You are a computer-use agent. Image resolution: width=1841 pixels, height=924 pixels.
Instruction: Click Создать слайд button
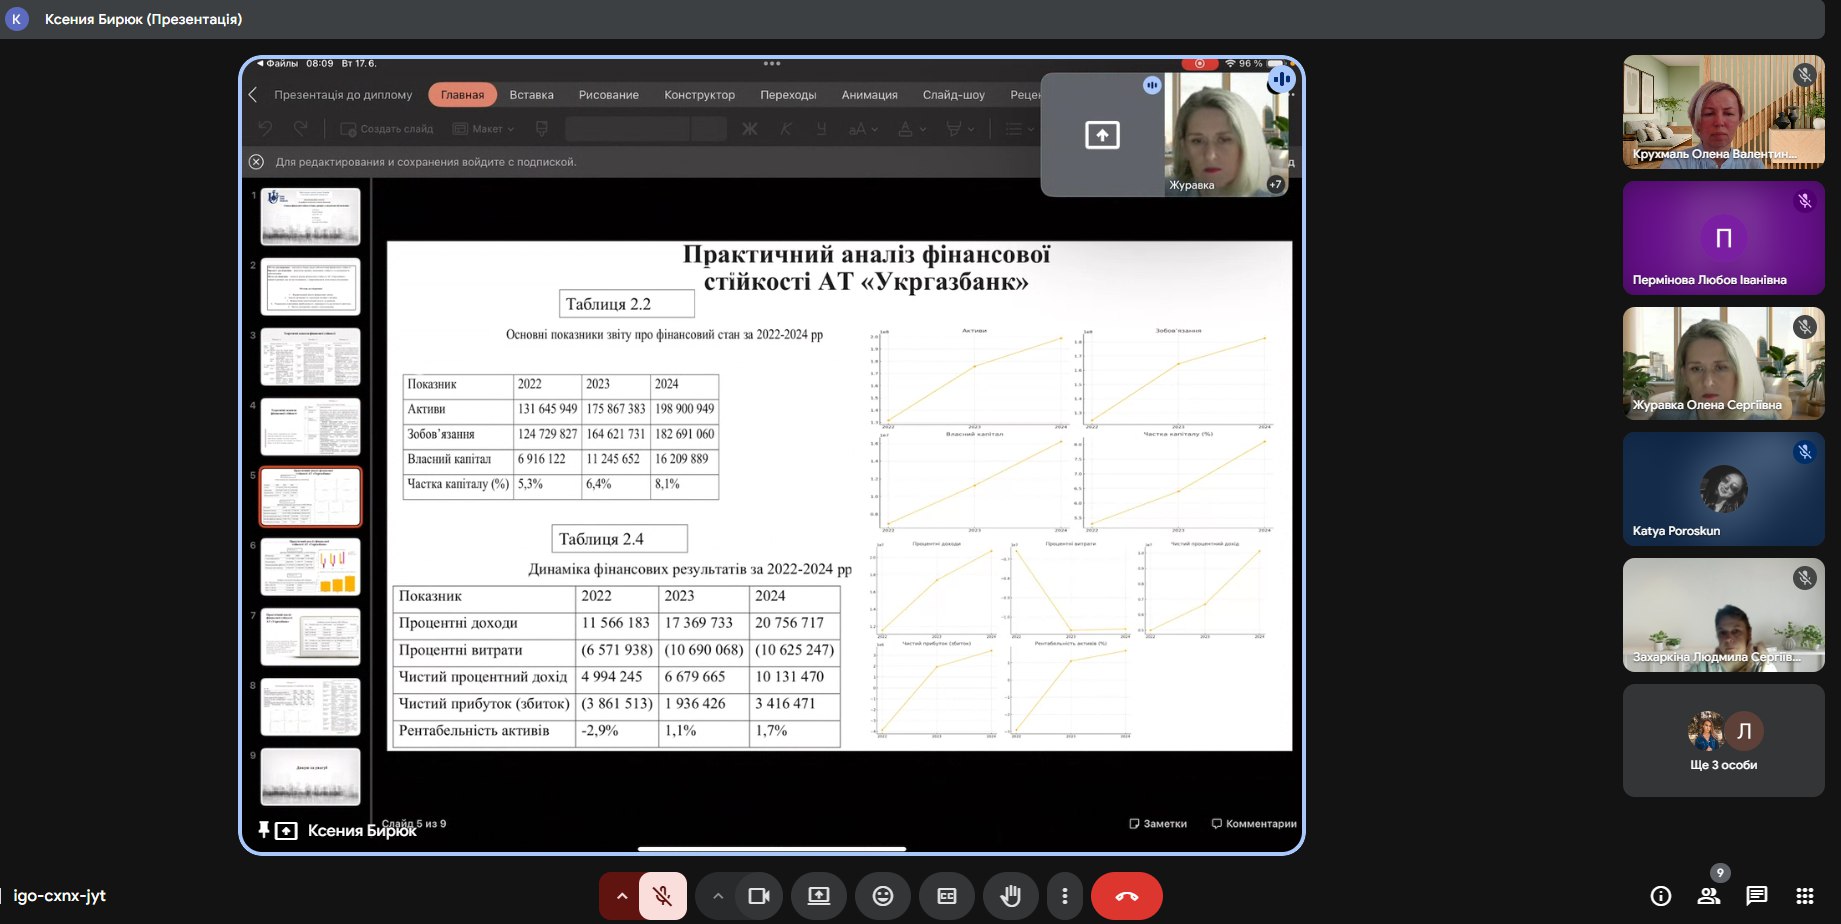pos(386,129)
